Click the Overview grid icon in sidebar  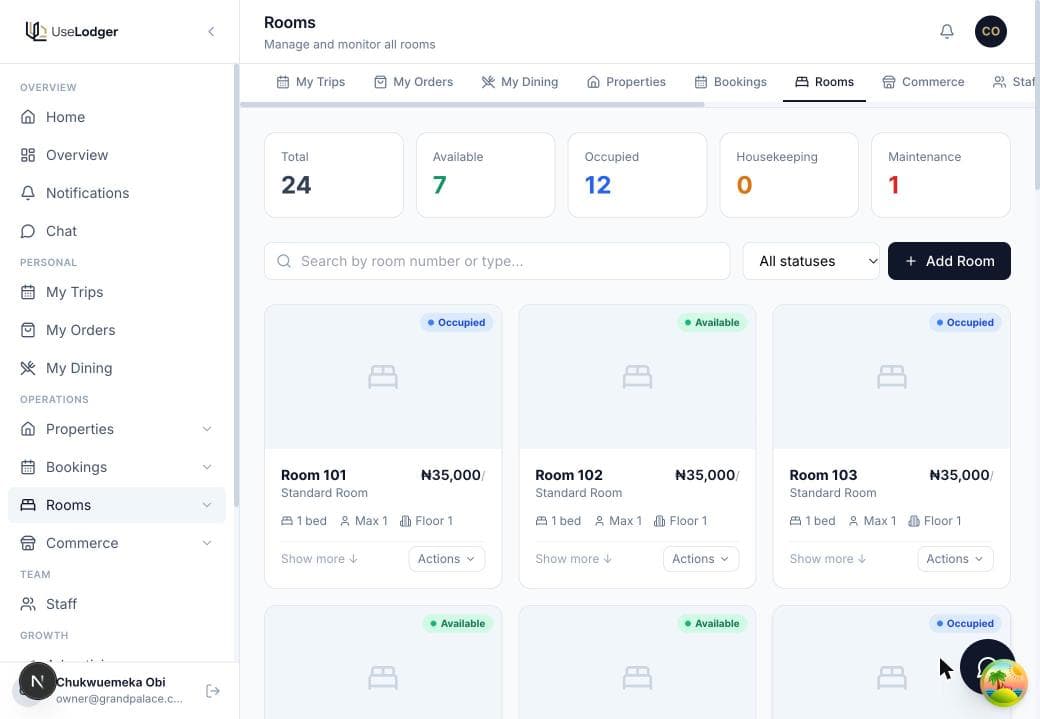coord(28,155)
